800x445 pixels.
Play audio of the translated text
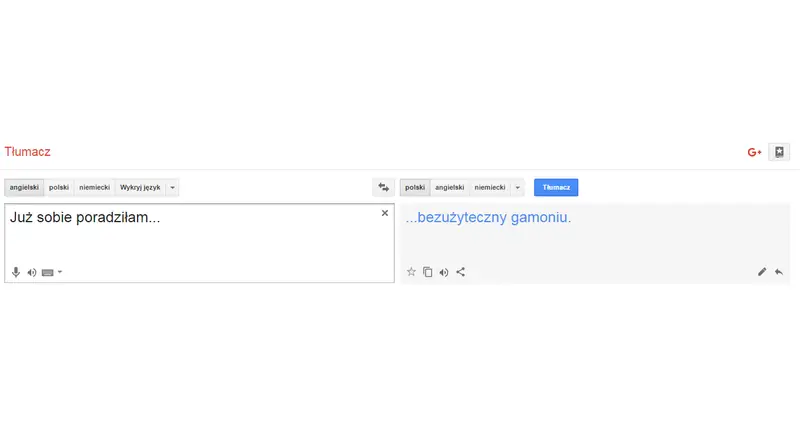tap(444, 273)
